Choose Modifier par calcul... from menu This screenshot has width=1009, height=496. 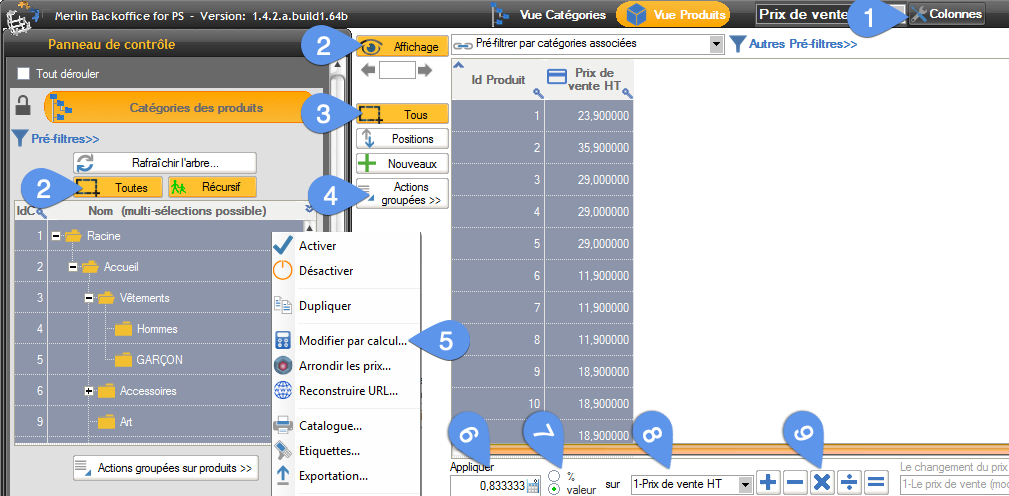coord(352,341)
